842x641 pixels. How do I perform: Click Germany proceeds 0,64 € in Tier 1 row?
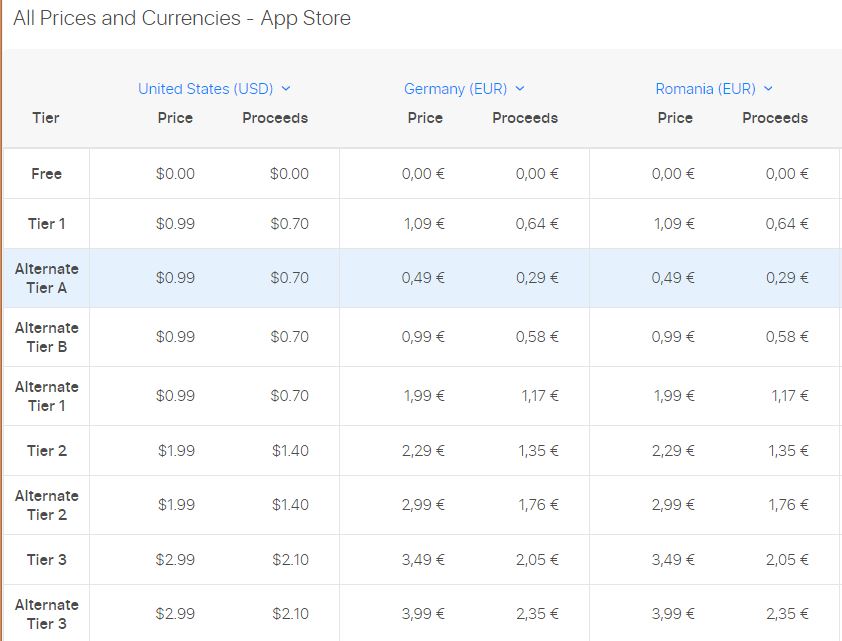click(537, 224)
